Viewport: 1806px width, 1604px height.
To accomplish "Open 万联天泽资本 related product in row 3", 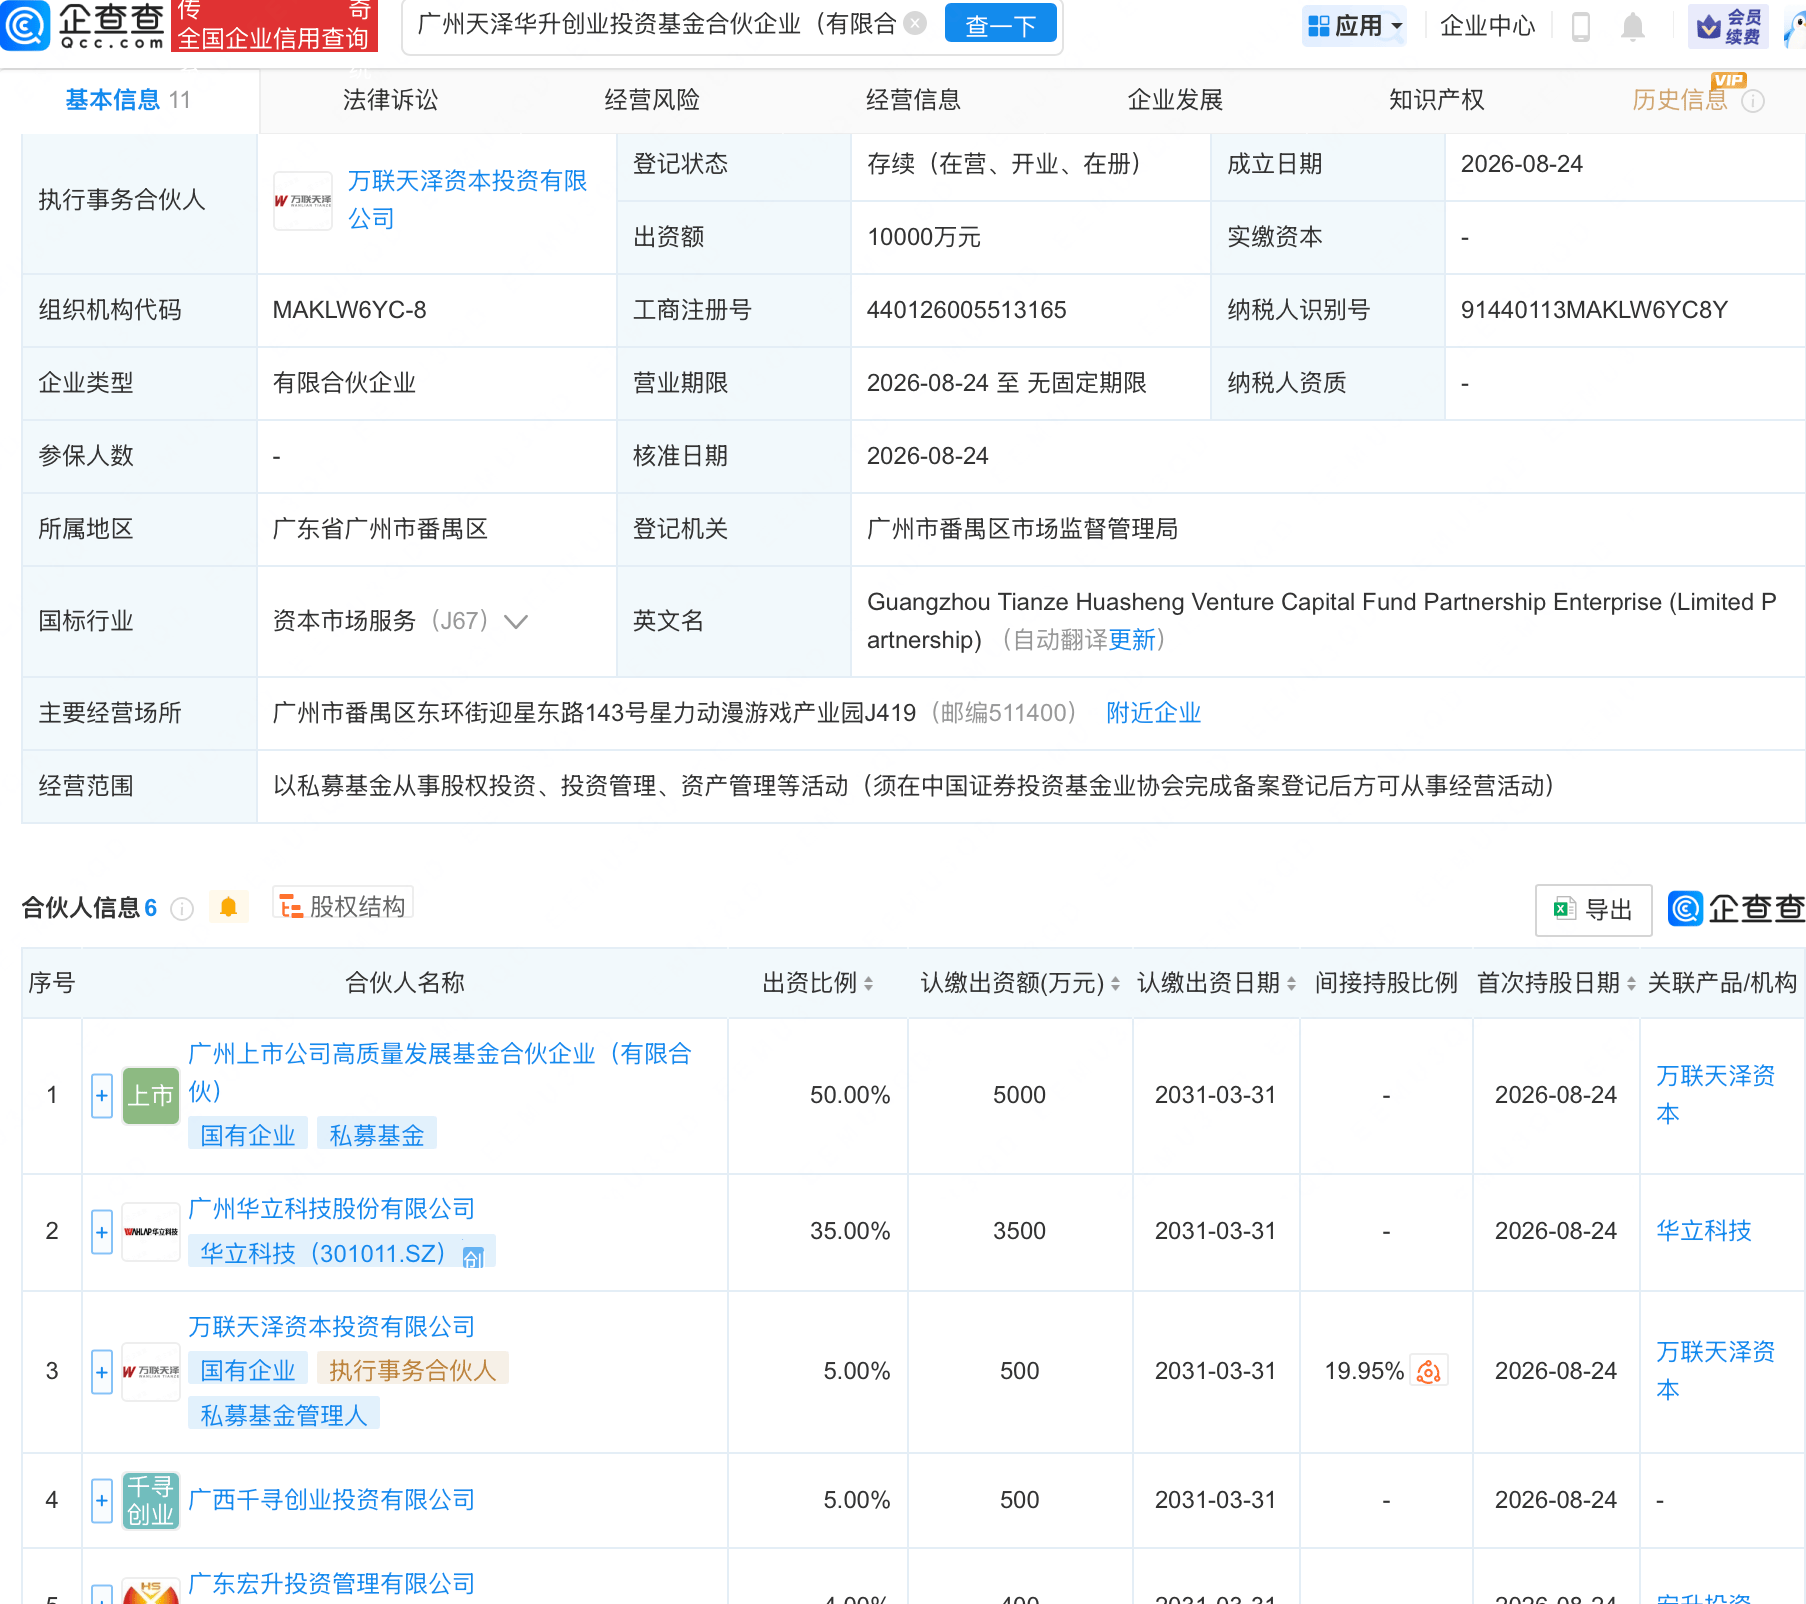I will click(1715, 1371).
